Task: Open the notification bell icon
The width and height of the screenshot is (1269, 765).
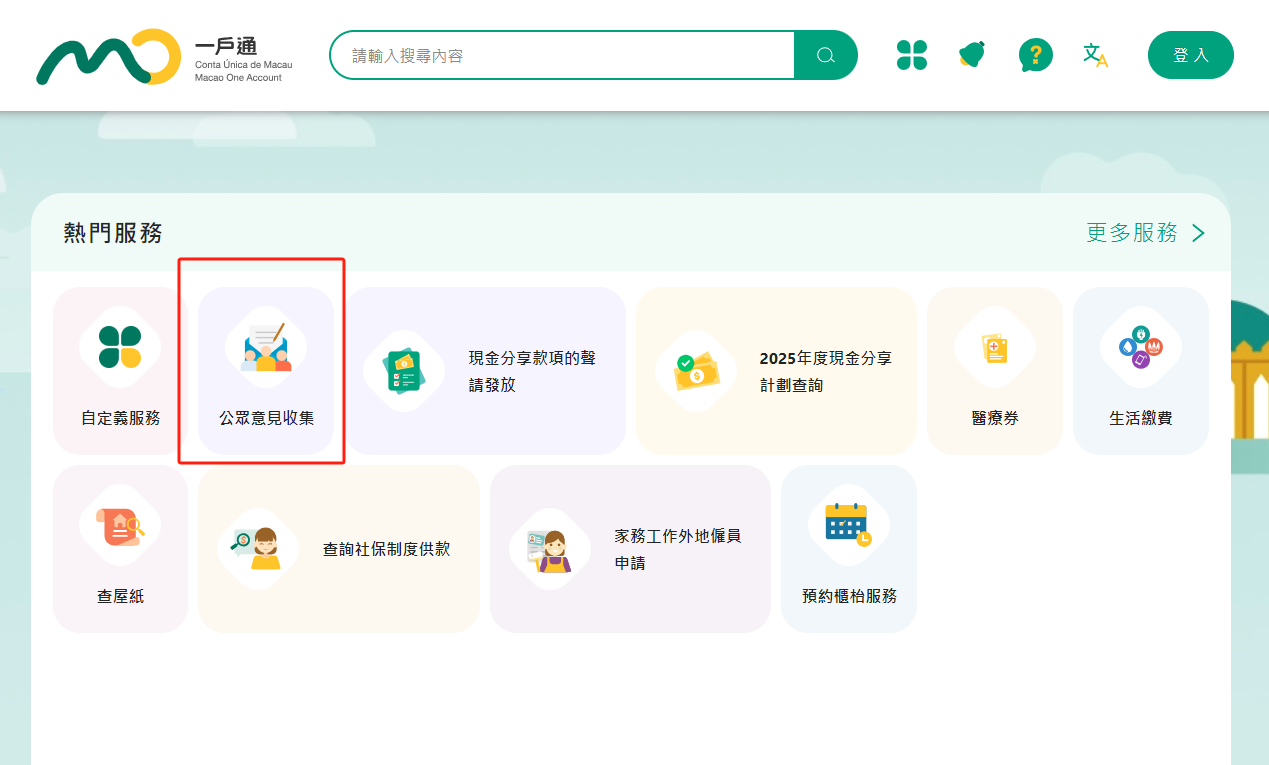Action: click(971, 55)
